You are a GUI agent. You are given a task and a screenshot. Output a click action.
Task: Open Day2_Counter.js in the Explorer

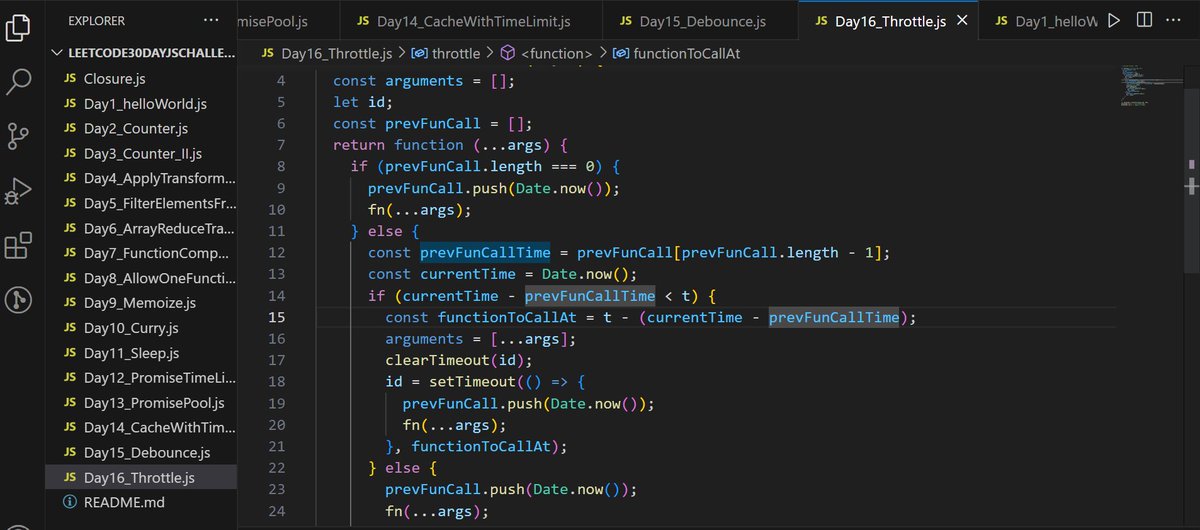coord(141,129)
